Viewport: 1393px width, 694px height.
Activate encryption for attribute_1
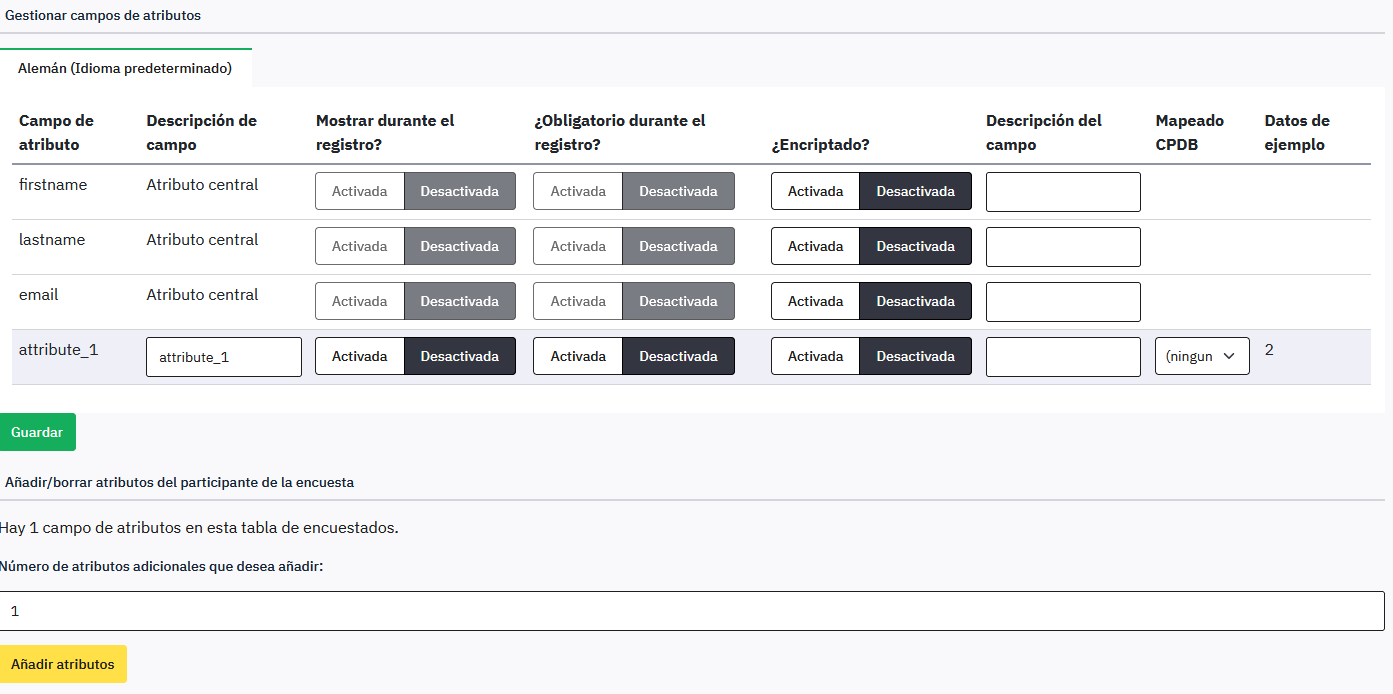[x=815, y=356]
